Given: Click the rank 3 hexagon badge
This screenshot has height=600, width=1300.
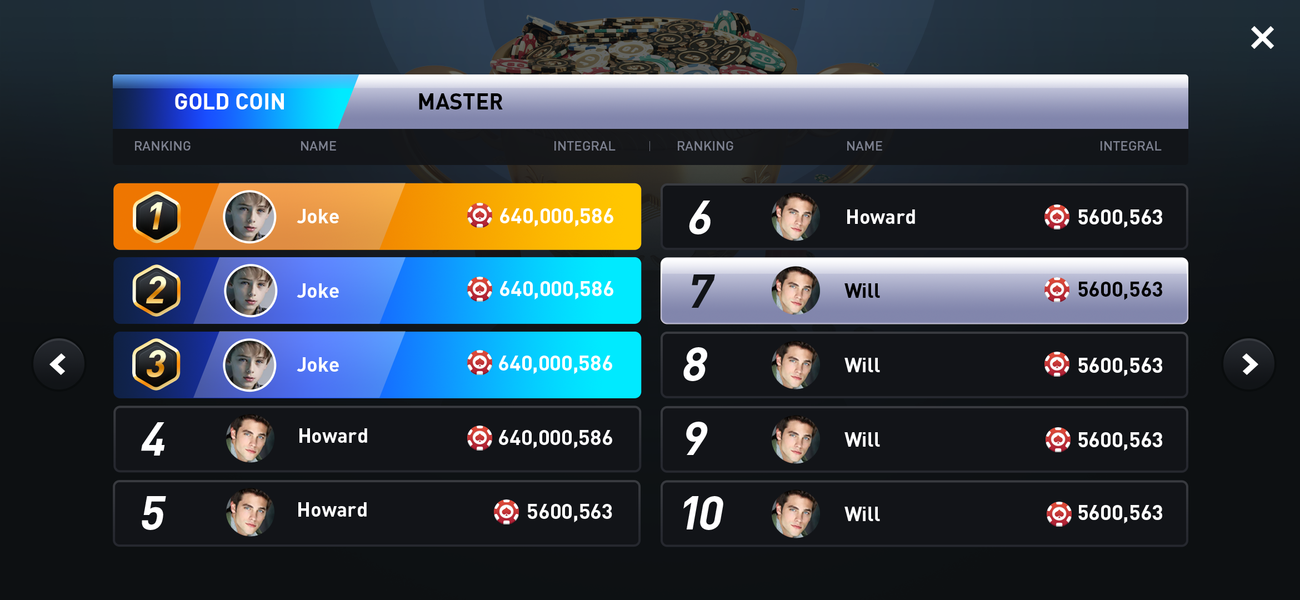Looking at the screenshot, I should 157,365.
